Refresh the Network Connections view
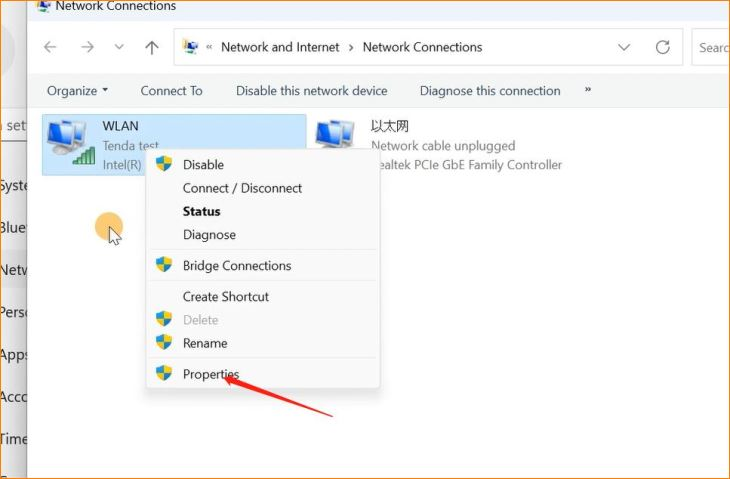The width and height of the screenshot is (730, 479). coord(662,47)
